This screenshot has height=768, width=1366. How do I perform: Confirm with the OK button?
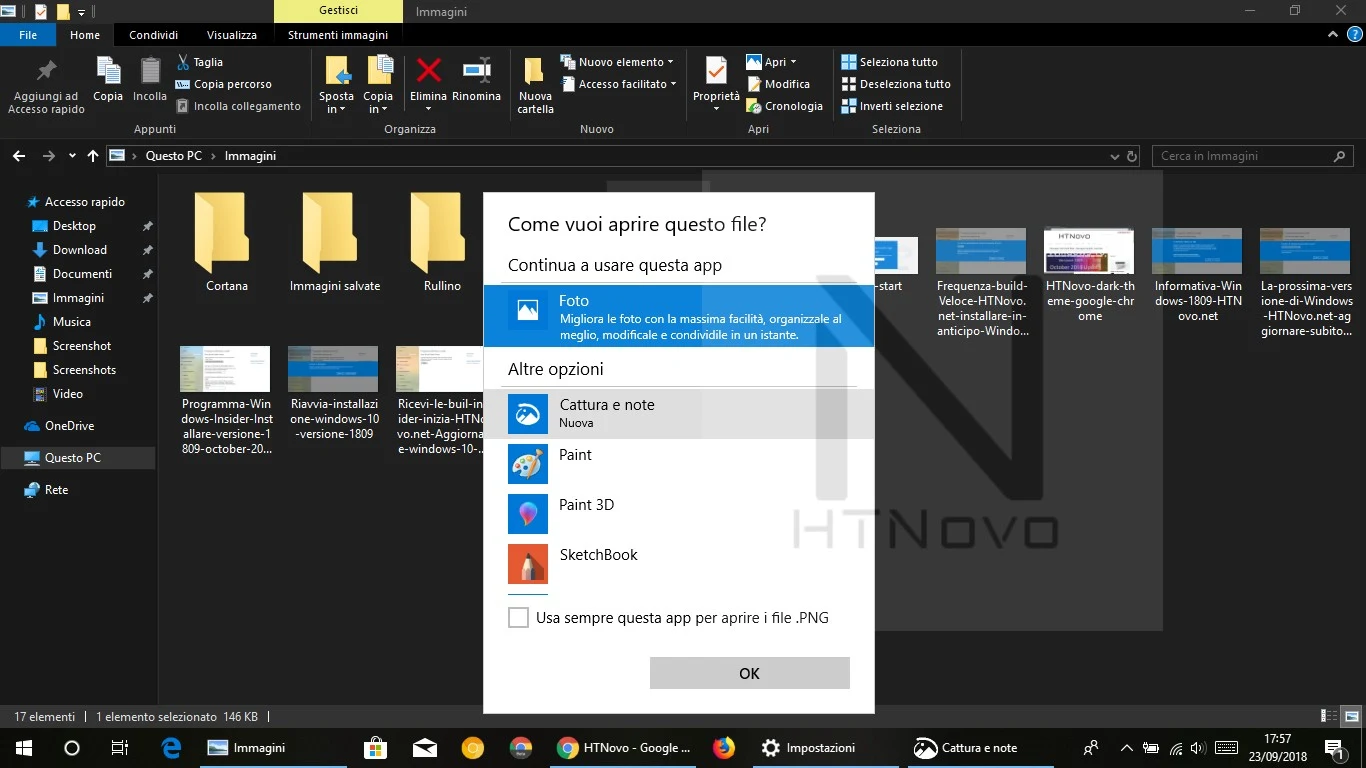point(749,673)
